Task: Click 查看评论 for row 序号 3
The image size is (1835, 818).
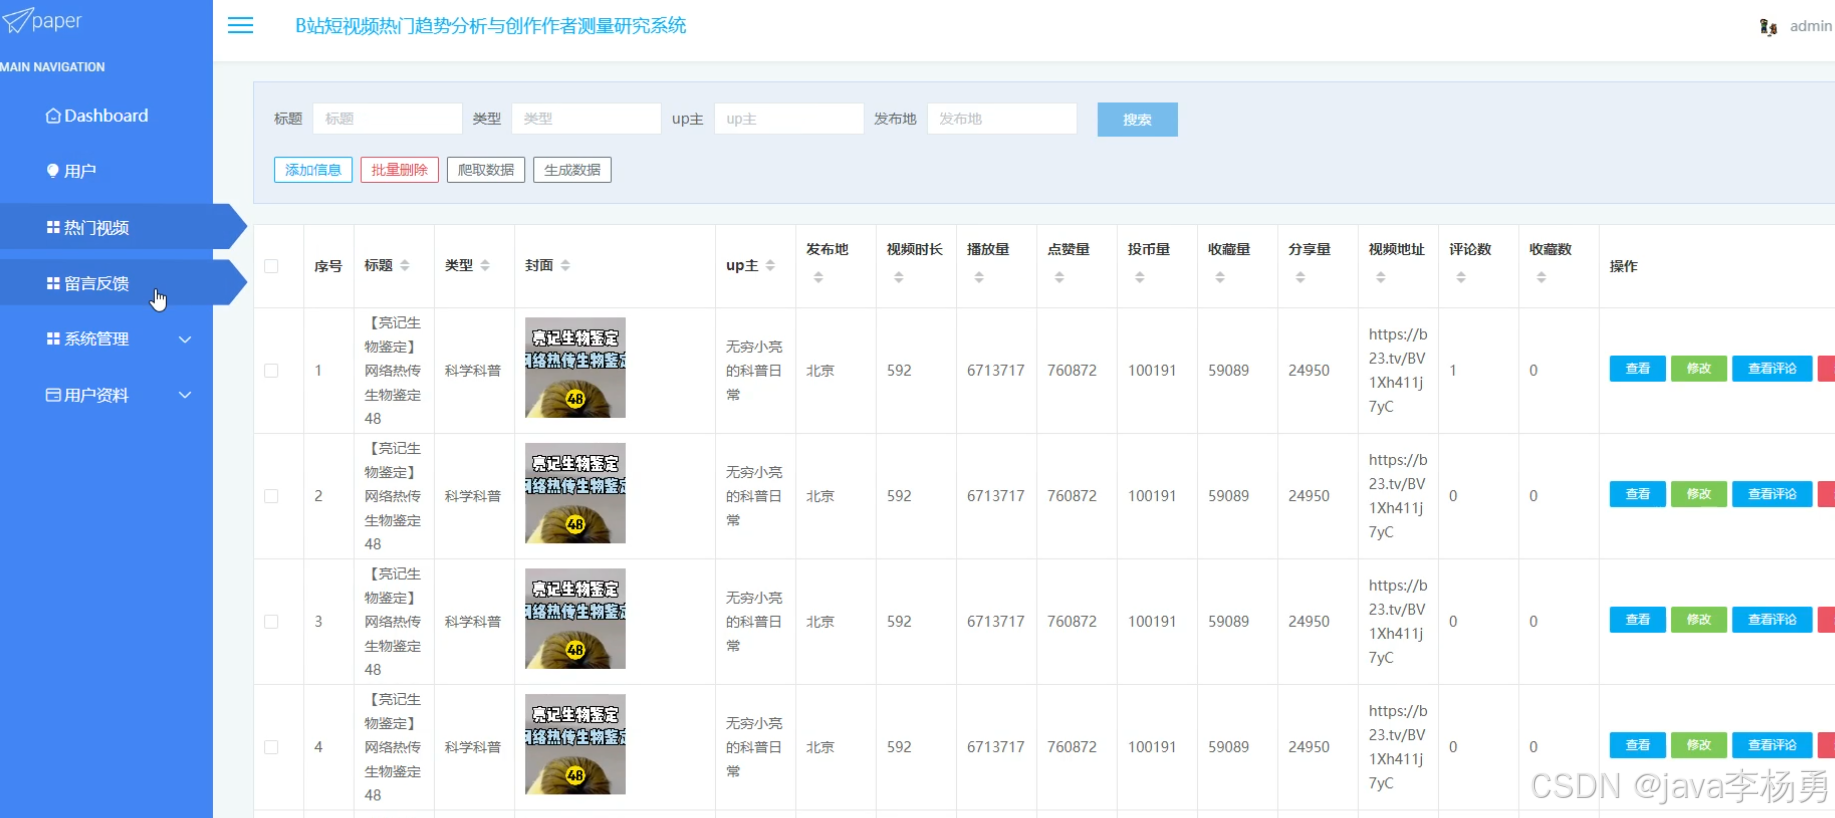Action: pyautogui.click(x=1772, y=620)
